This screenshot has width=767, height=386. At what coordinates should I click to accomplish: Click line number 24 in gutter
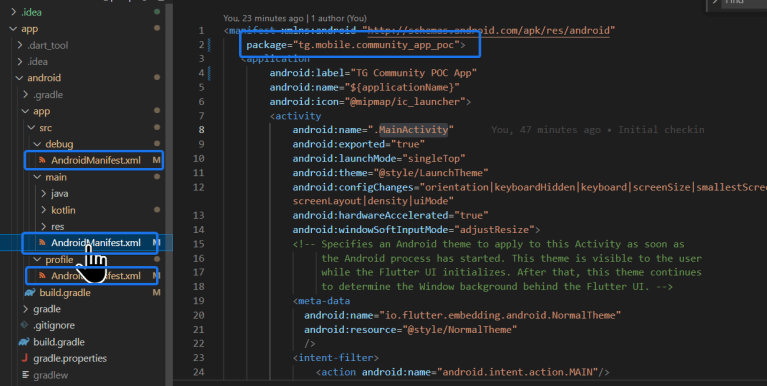pyautogui.click(x=199, y=372)
